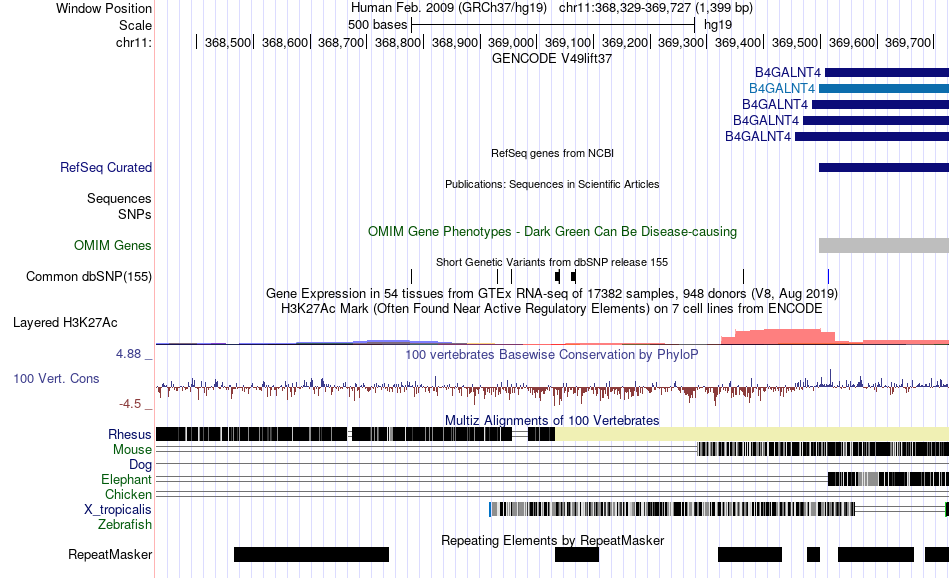This screenshot has width=950, height=578.
Task: Click Repeating Elements by RepeatMasker title
Action: [x=552, y=540]
